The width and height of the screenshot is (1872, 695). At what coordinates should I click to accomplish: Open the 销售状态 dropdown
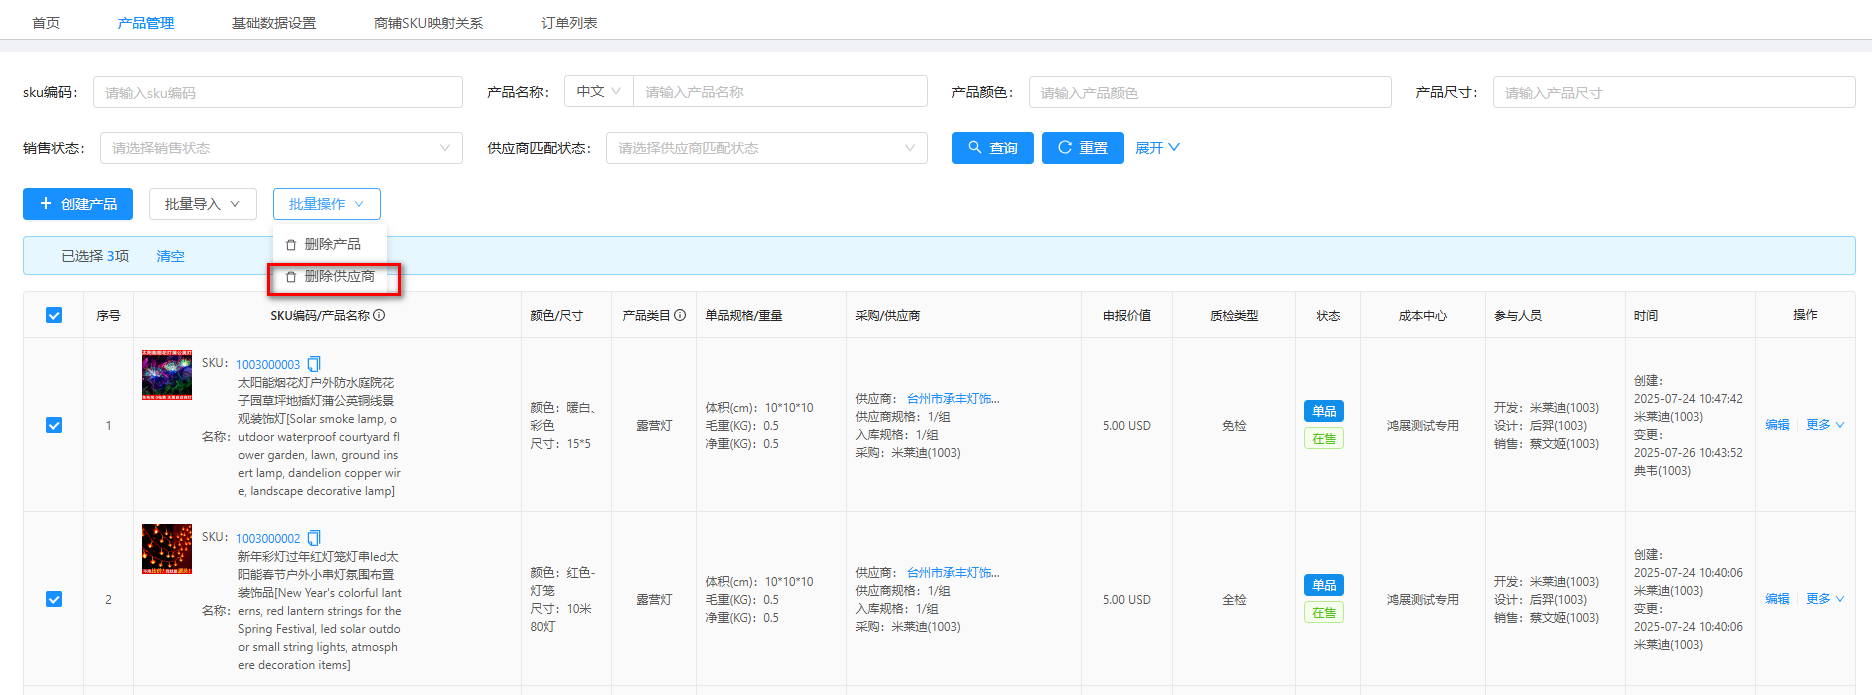pos(280,148)
